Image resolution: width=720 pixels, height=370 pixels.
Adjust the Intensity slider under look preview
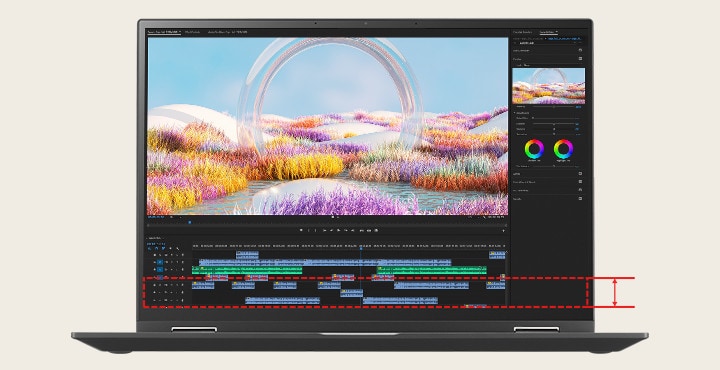pyautogui.click(x=554, y=107)
